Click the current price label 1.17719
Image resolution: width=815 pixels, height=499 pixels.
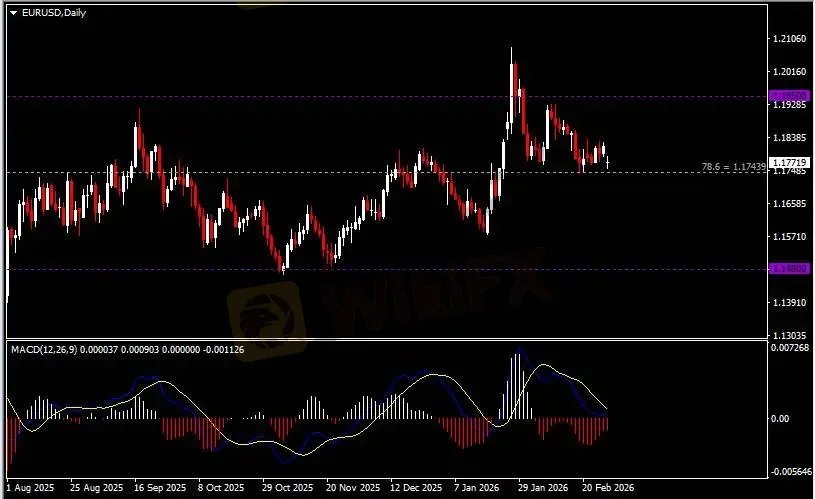(789, 163)
